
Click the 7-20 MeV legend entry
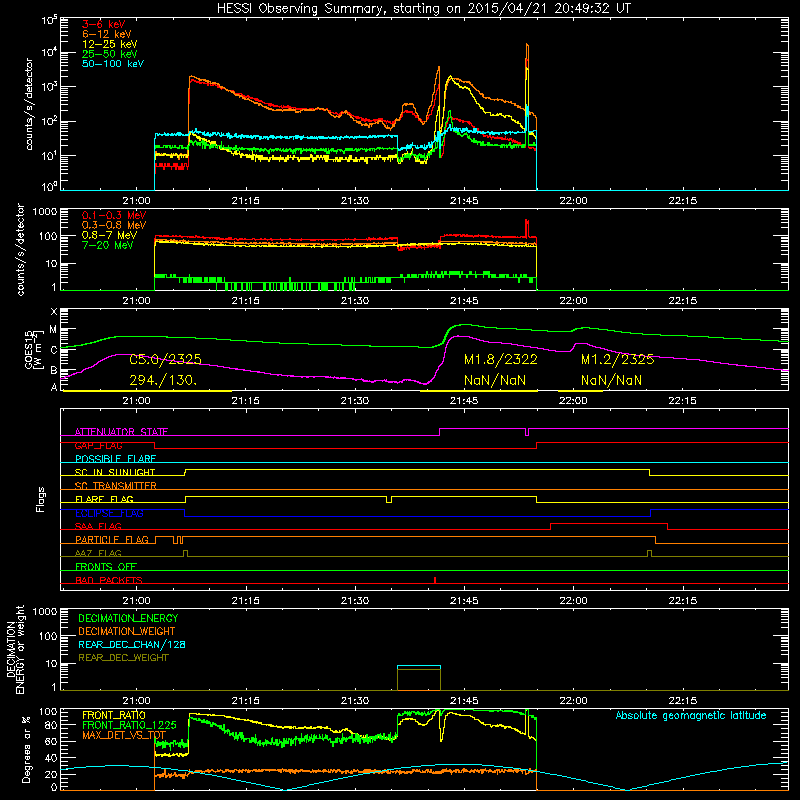click(108, 245)
